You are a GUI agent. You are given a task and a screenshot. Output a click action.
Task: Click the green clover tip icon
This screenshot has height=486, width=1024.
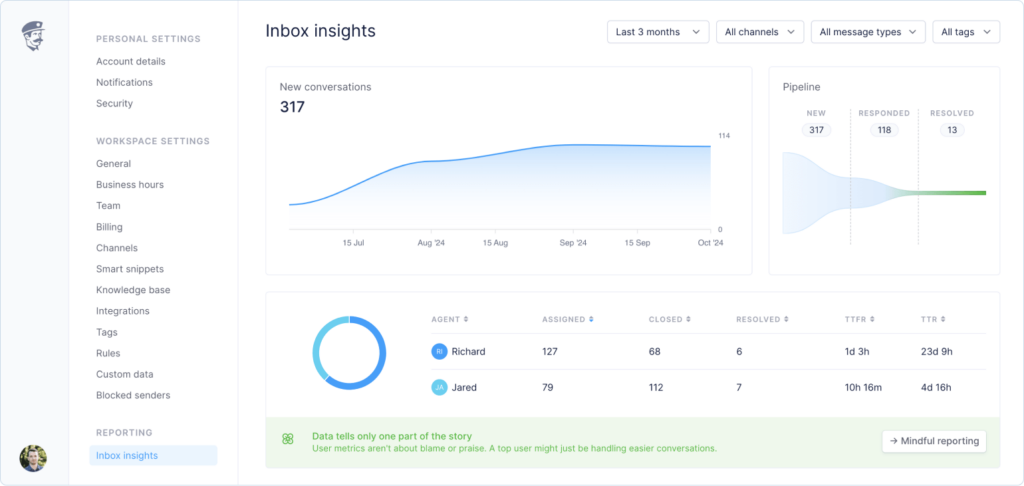point(288,439)
